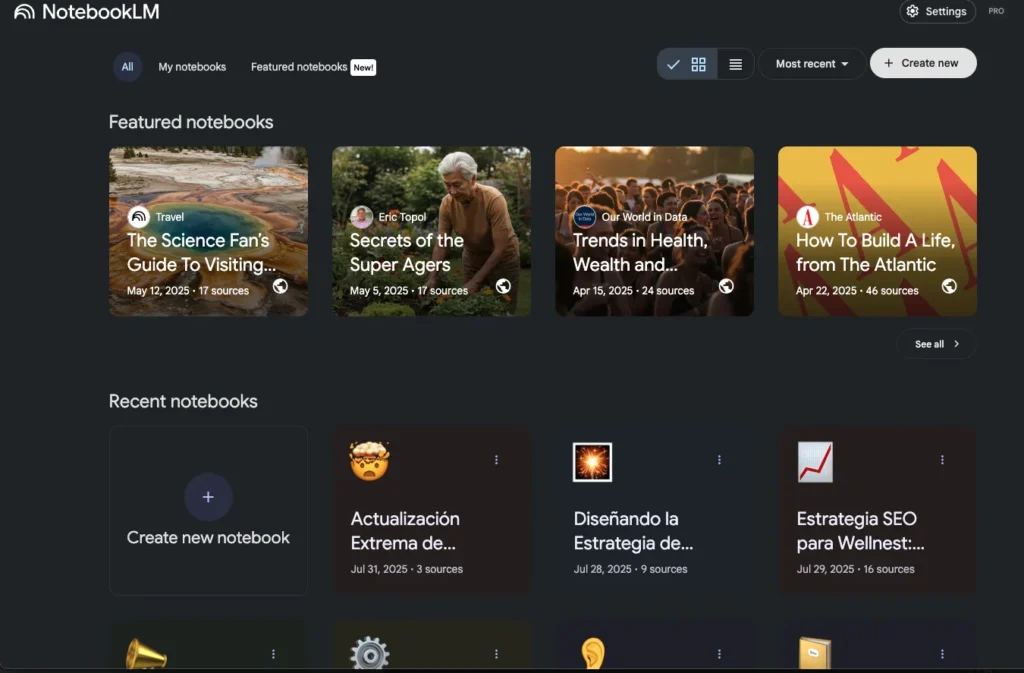Click See all featured notebooks
This screenshot has height=673, width=1024.
click(936, 344)
